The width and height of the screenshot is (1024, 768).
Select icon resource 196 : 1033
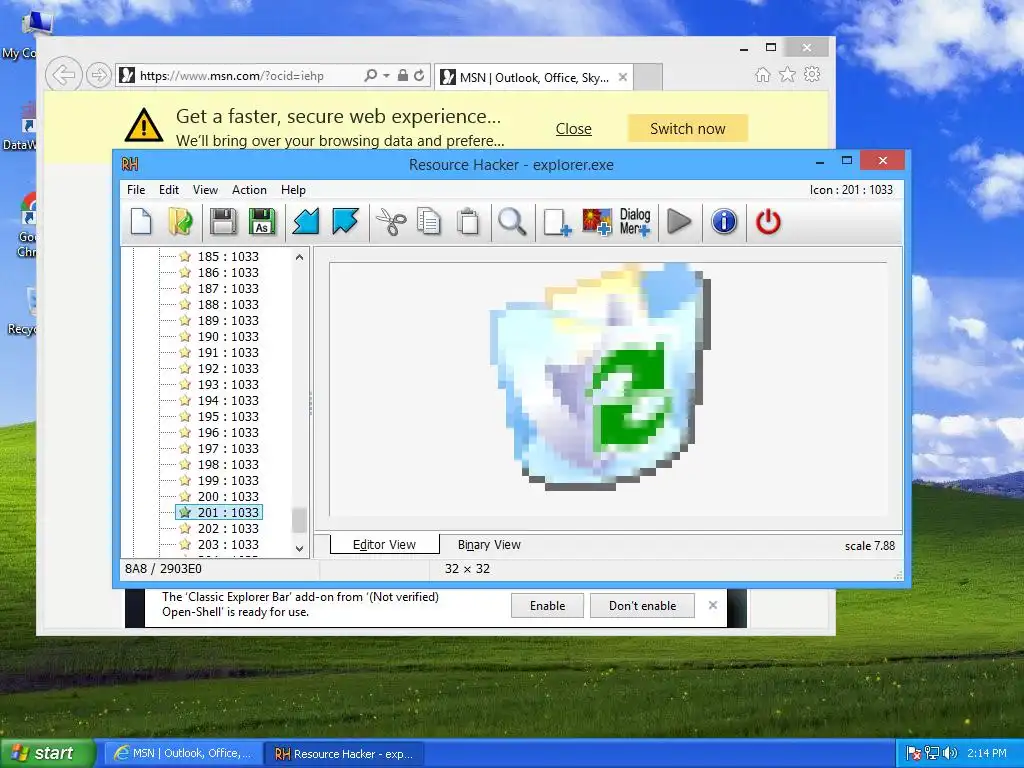click(x=228, y=432)
